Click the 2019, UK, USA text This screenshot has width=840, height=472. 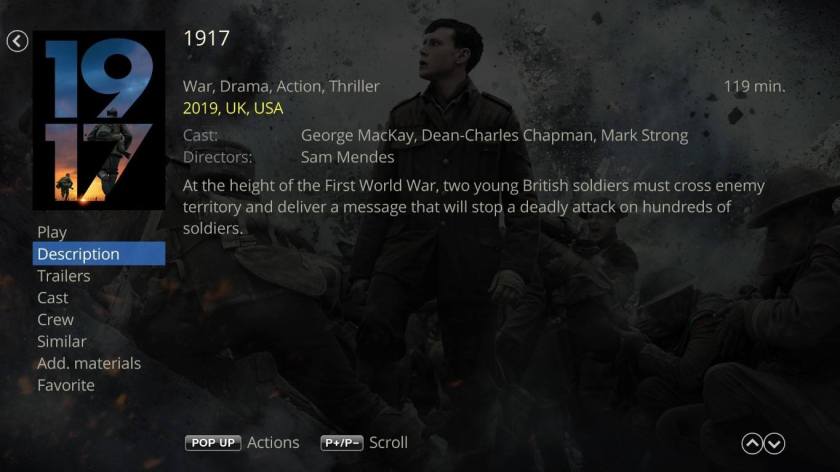tap(233, 109)
